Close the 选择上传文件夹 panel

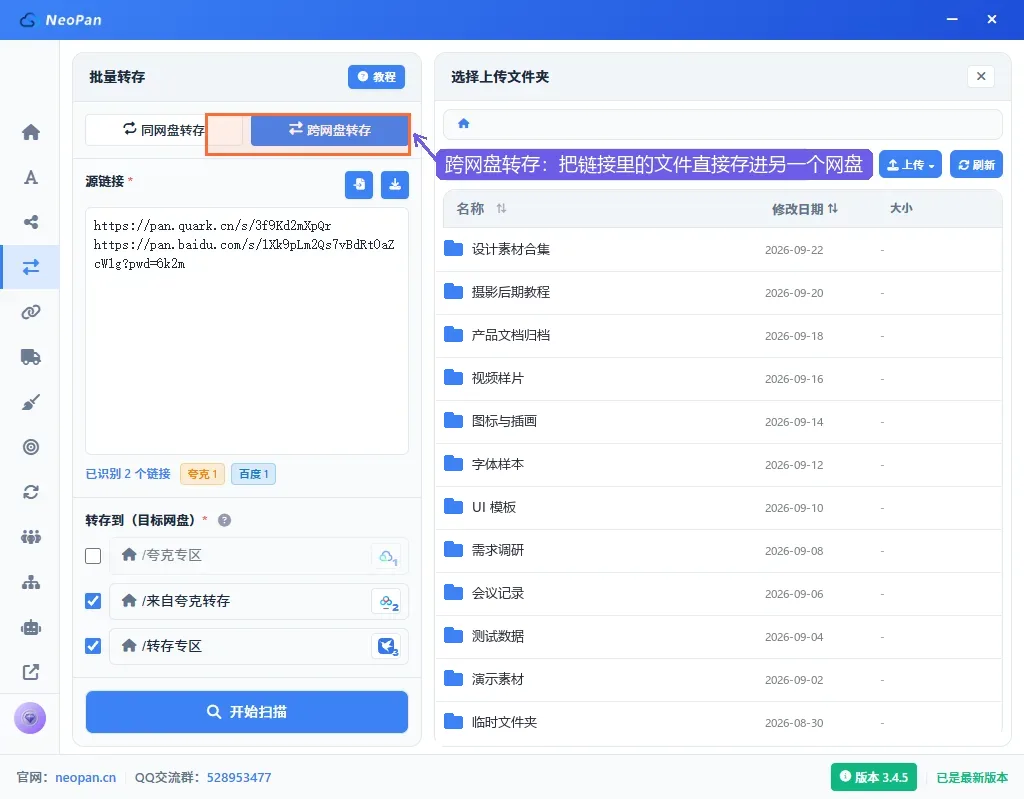(x=981, y=76)
